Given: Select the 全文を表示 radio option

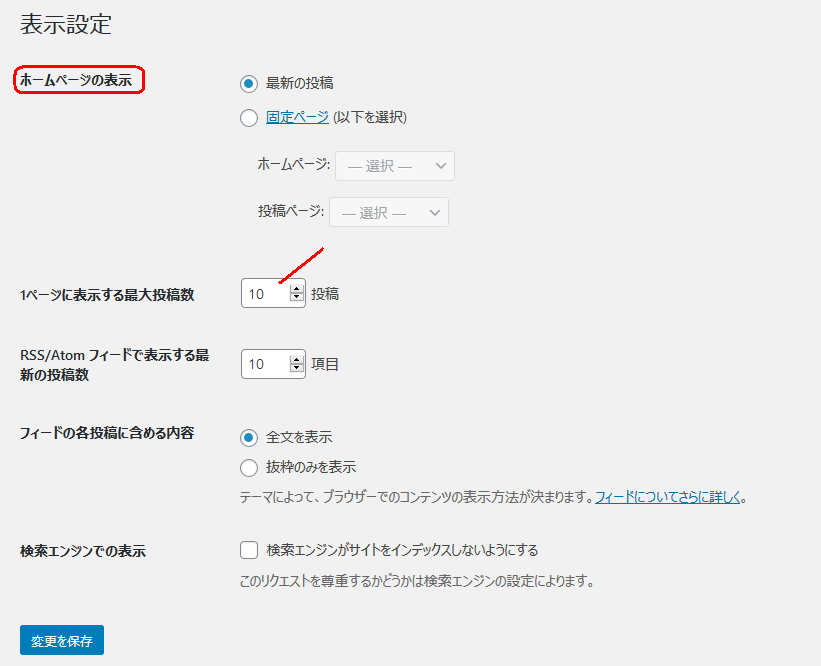Looking at the screenshot, I should 249,438.
